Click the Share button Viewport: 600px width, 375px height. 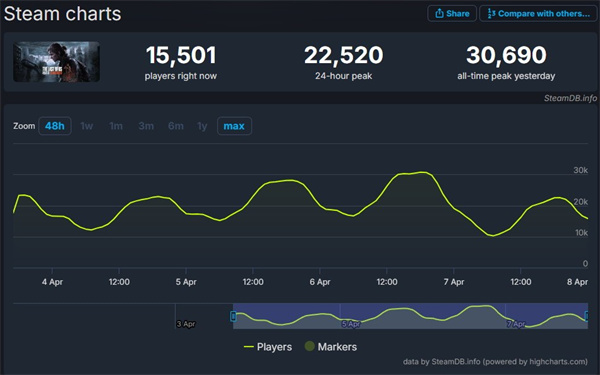[x=452, y=13]
